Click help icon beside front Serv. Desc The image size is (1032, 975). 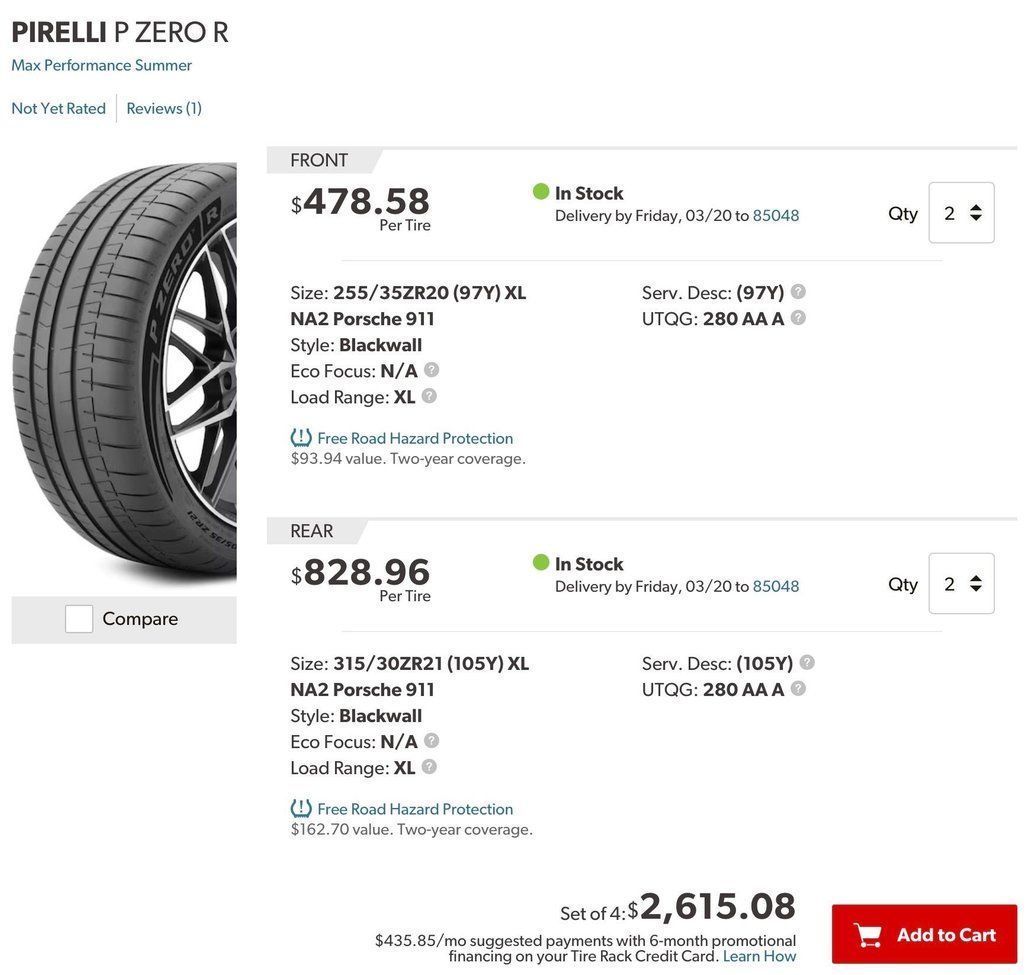(798, 292)
